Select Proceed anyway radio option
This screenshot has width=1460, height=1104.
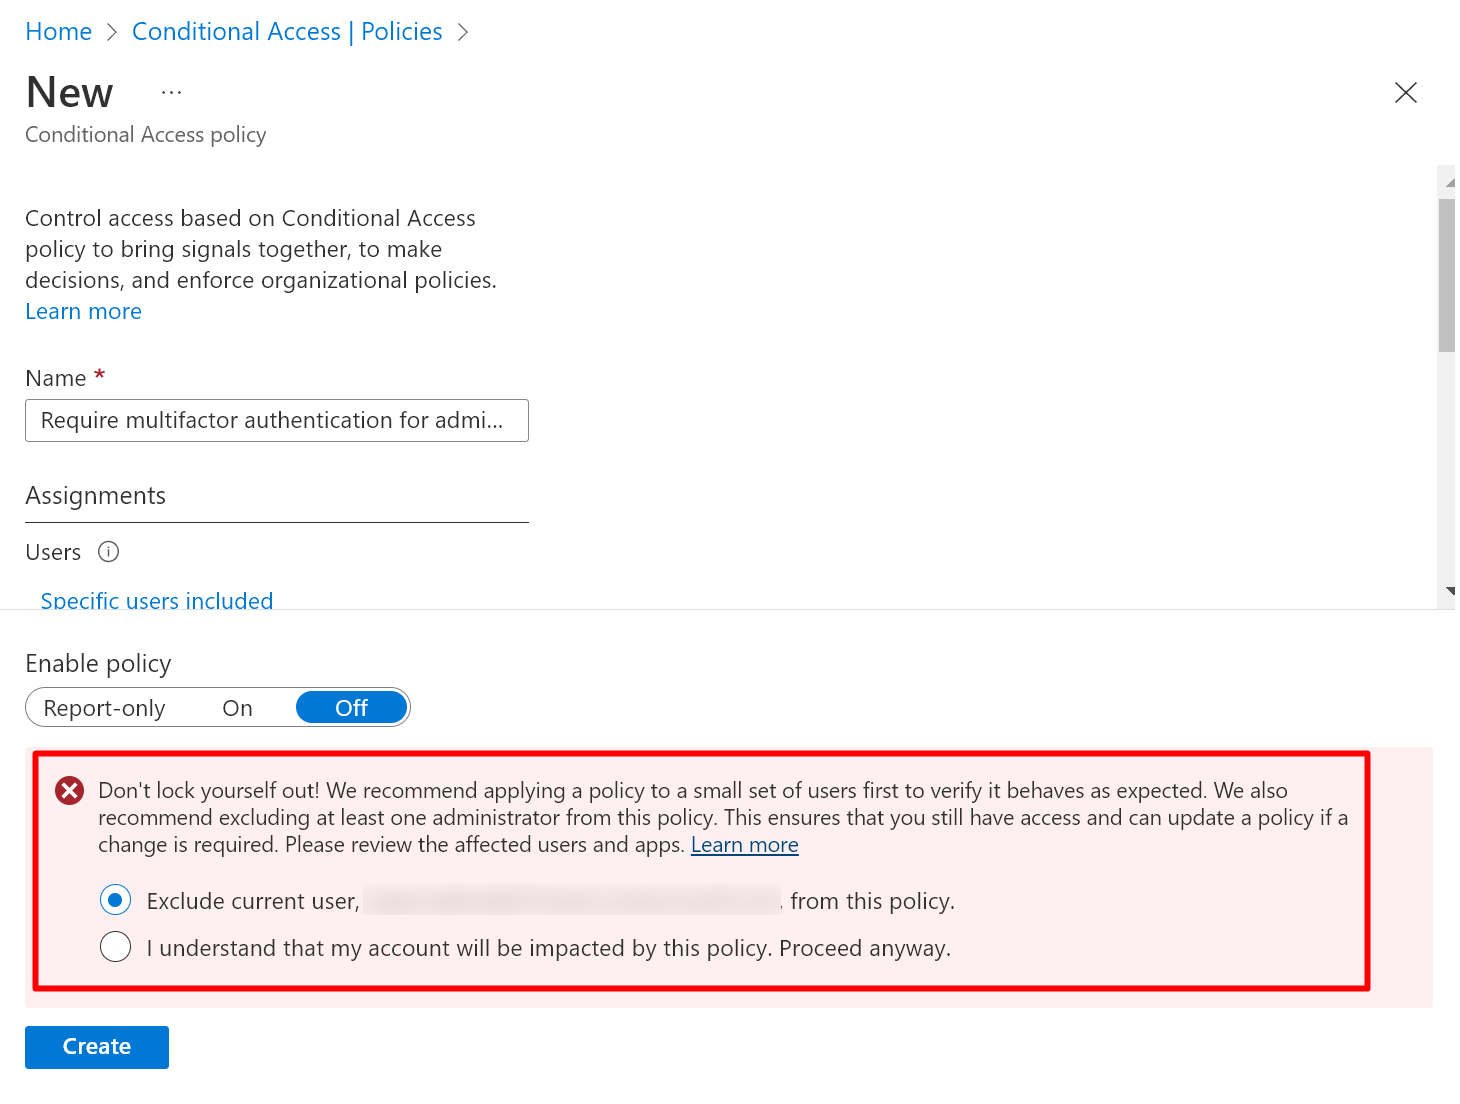116,947
